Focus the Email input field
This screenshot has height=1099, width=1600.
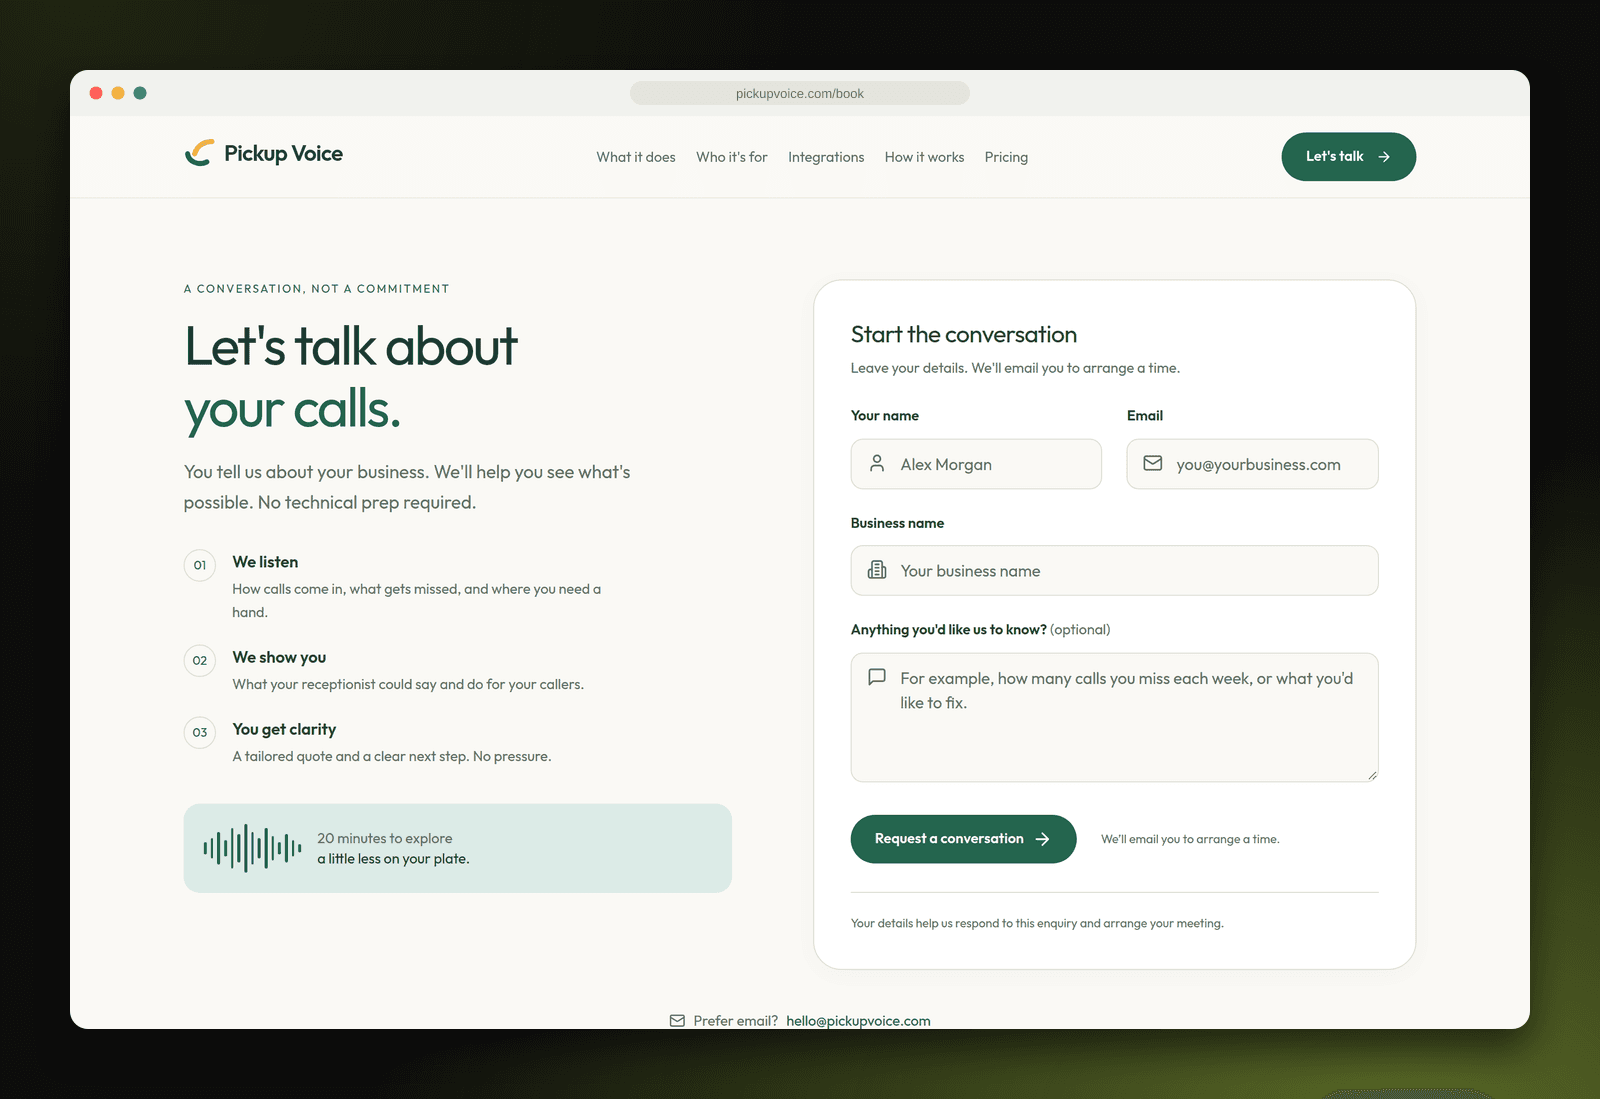(x=1252, y=464)
